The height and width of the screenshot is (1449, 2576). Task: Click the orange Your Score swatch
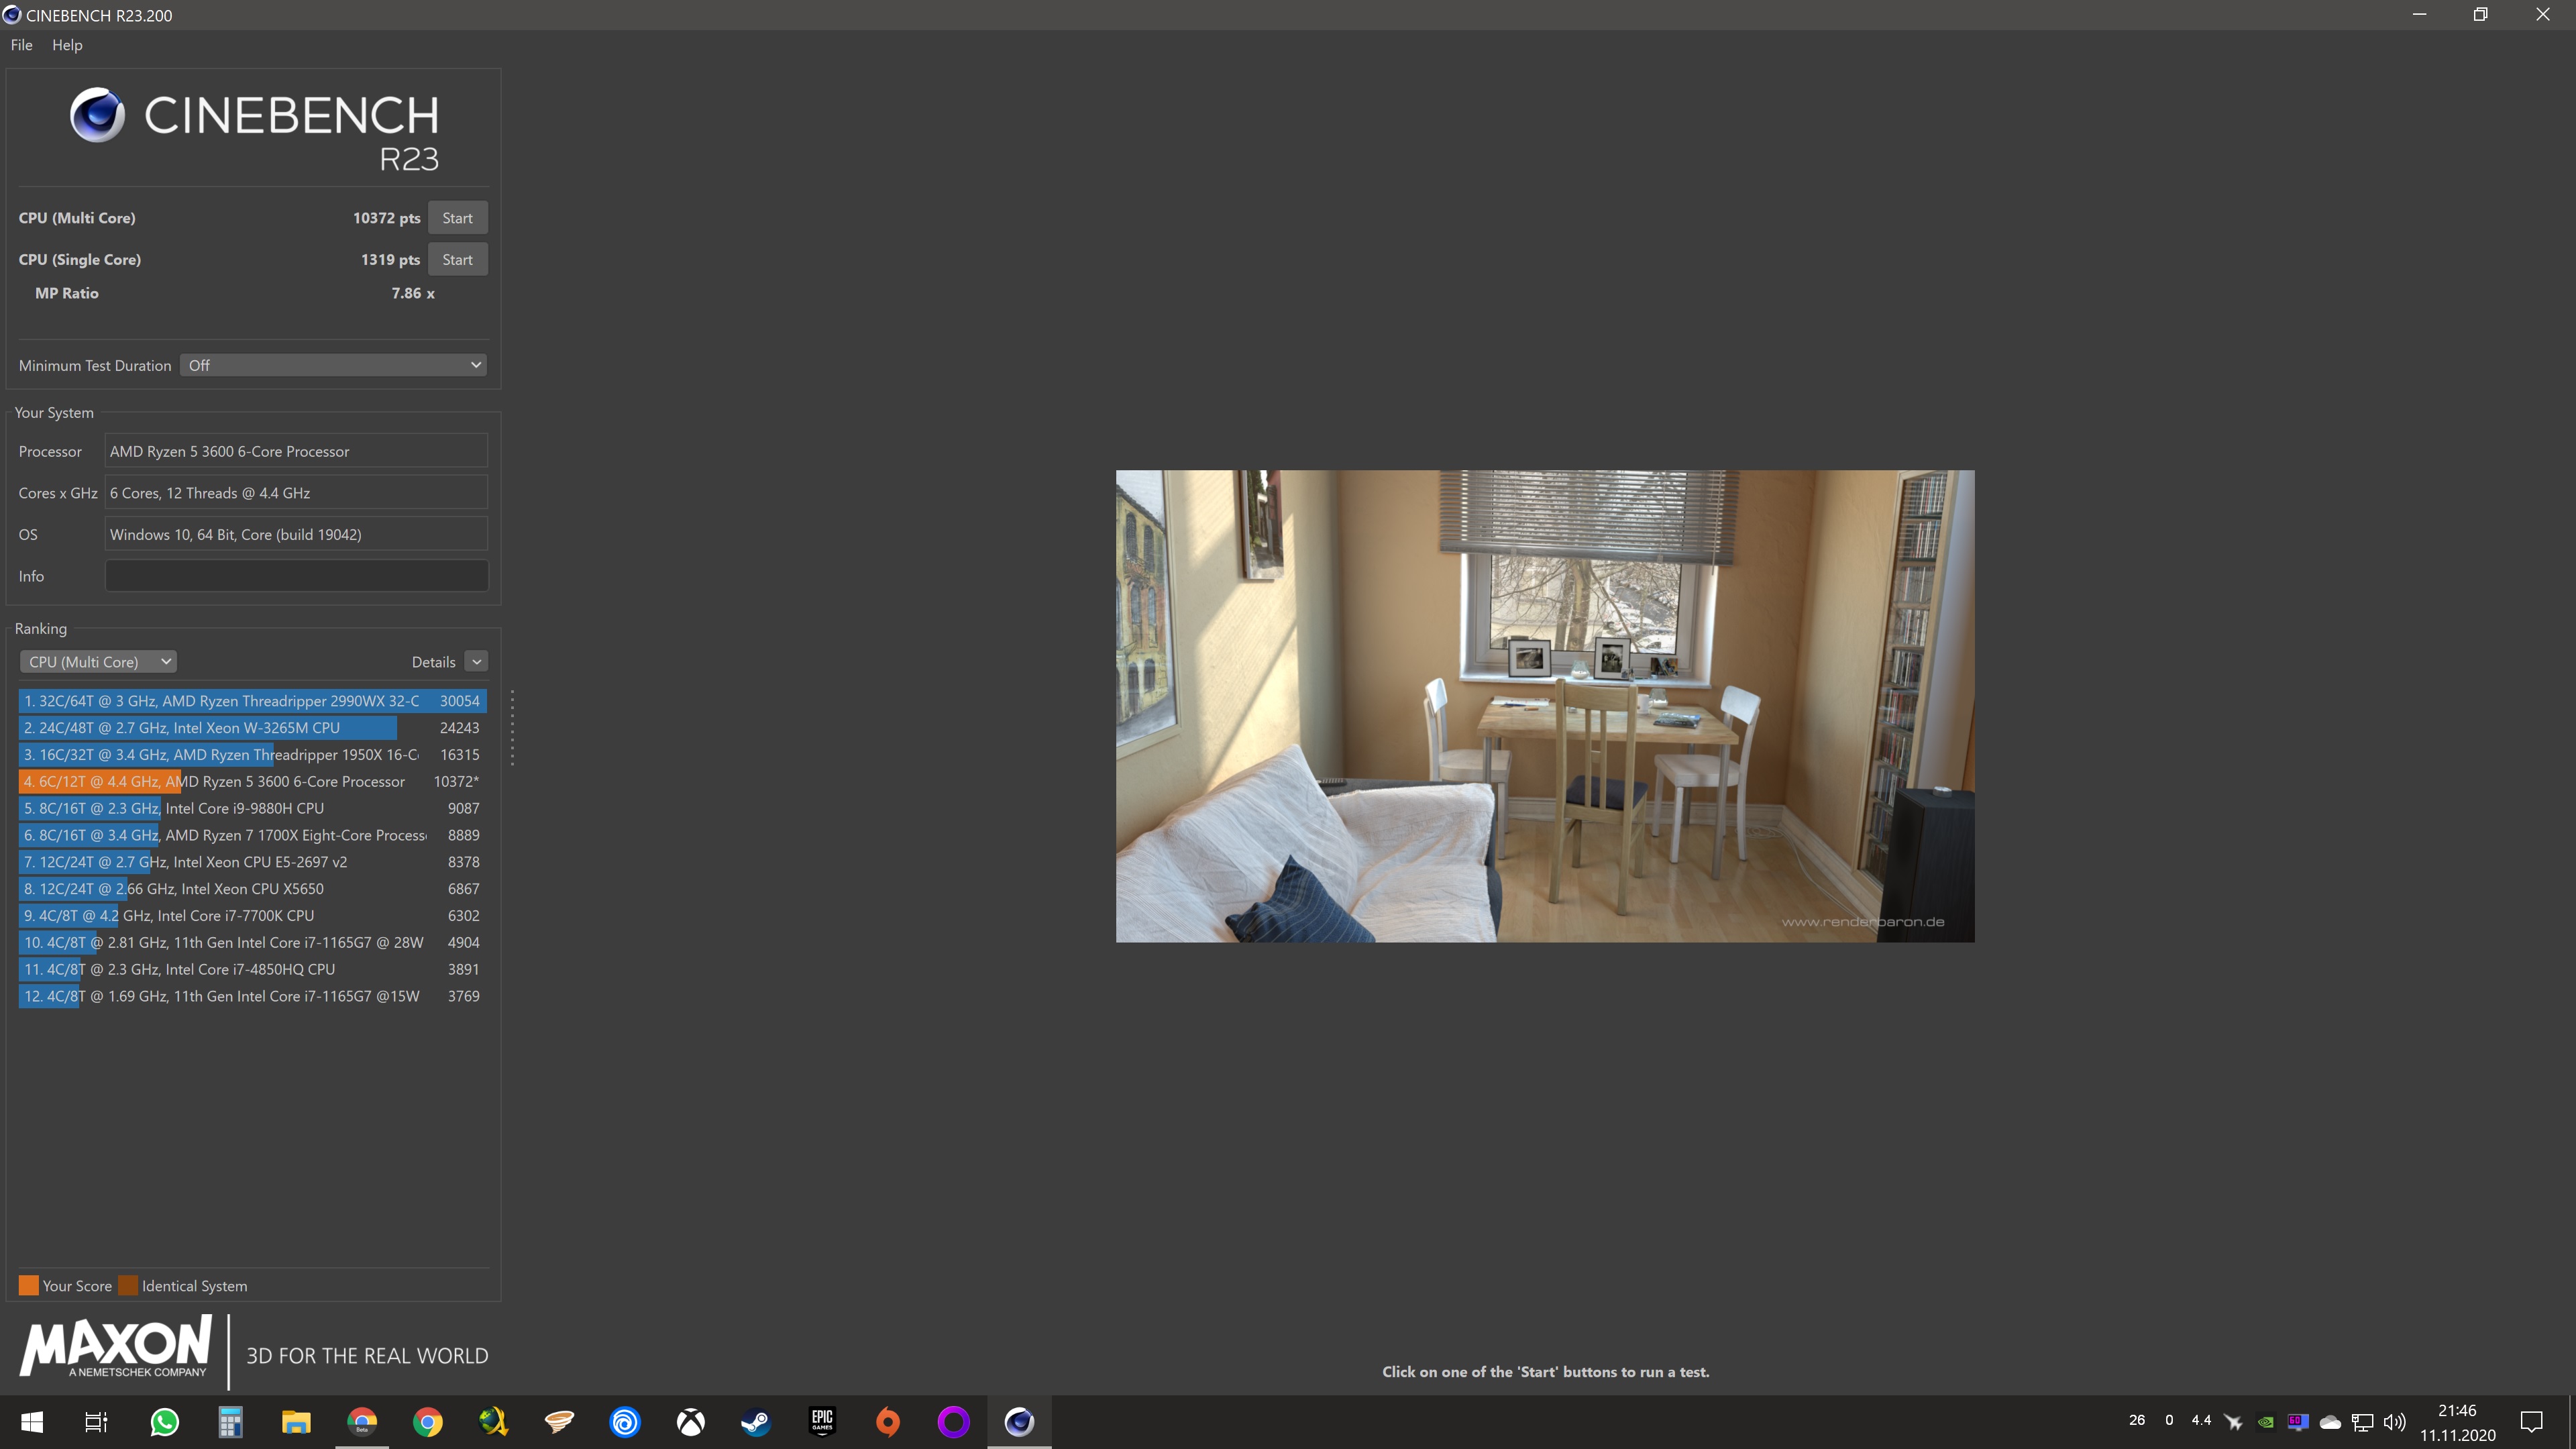tap(28, 1286)
